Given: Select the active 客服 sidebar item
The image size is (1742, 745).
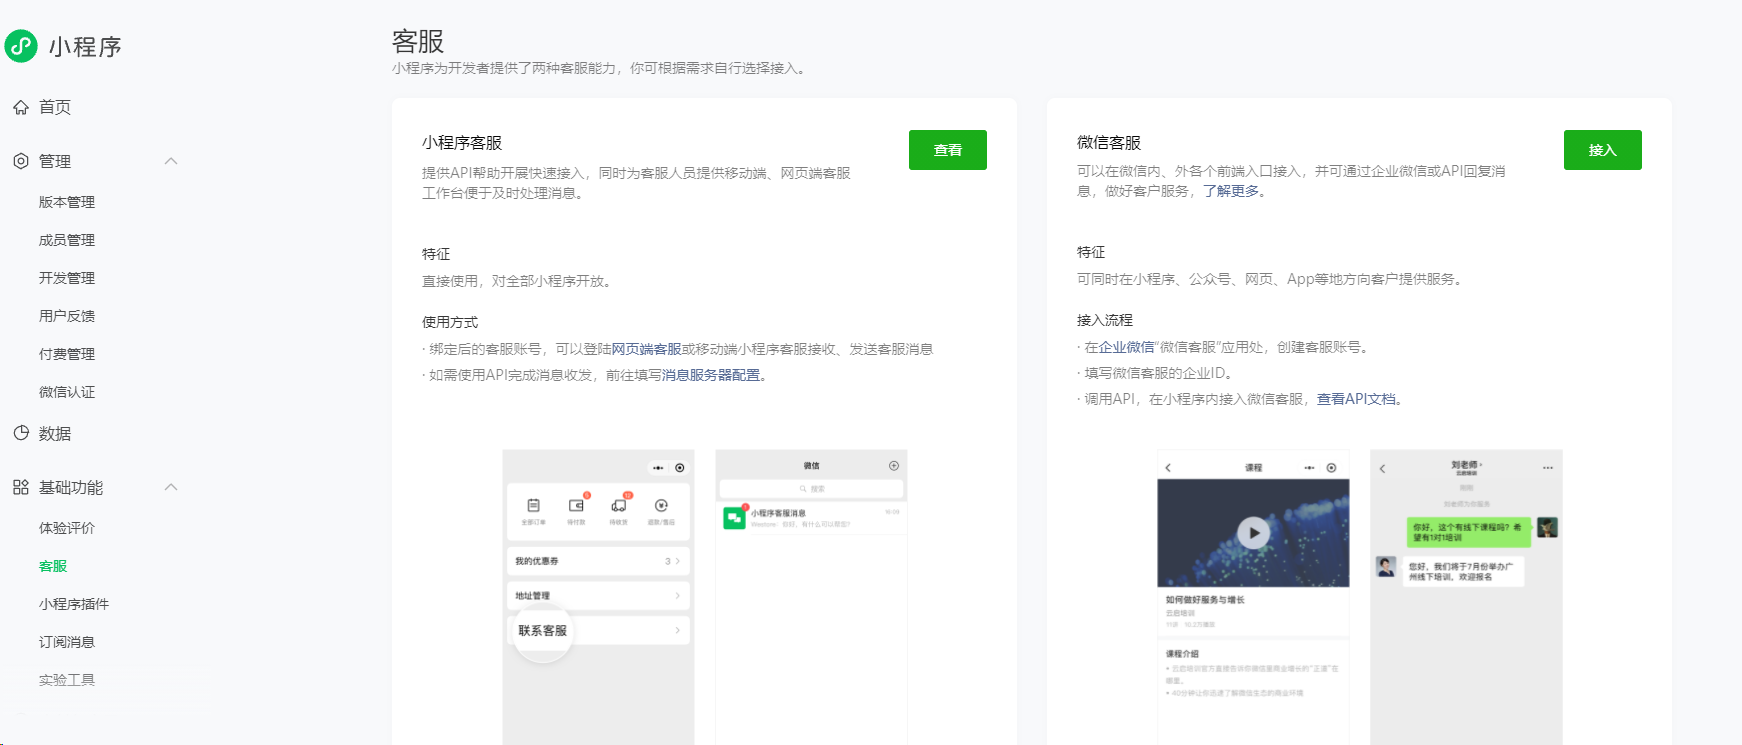Looking at the screenshot, I should click(53, 566).
